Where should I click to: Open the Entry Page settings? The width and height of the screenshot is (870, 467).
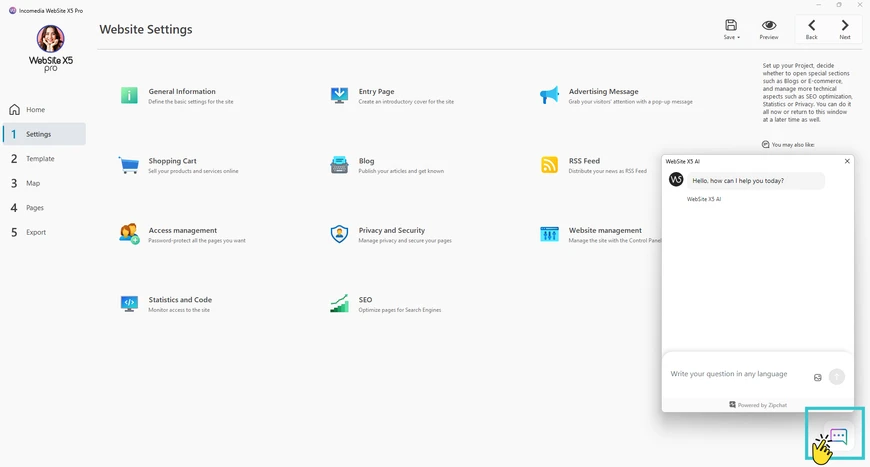[339, 95]
